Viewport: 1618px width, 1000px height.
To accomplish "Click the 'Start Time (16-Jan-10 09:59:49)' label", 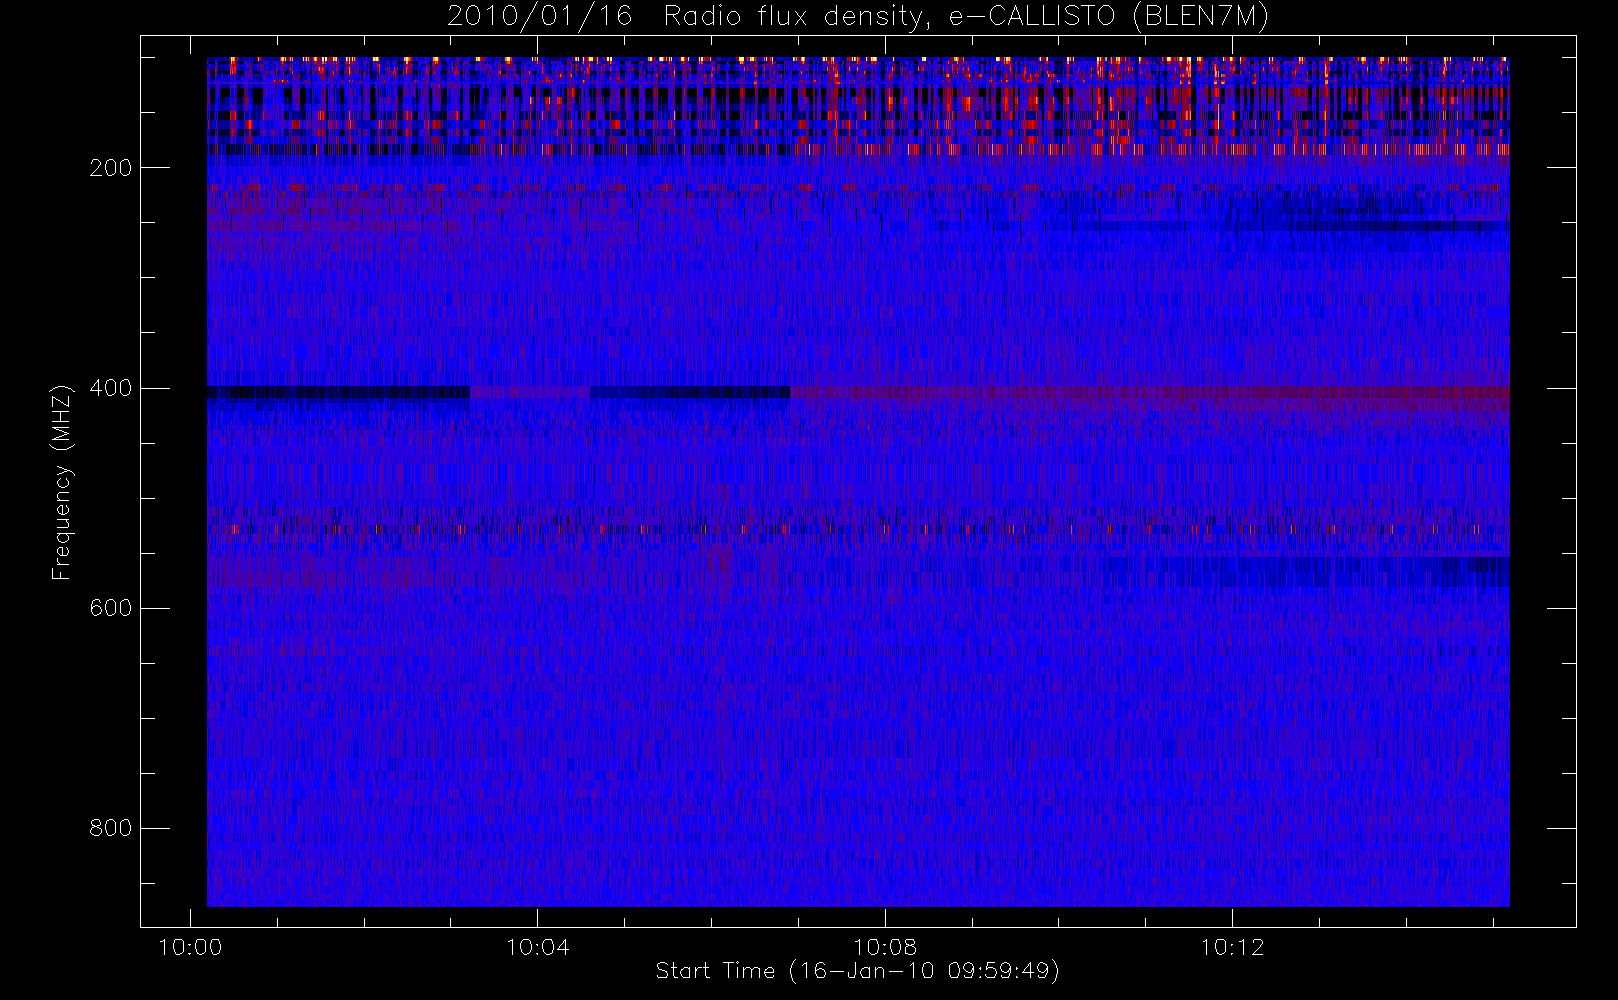I will tap(858, 971).
